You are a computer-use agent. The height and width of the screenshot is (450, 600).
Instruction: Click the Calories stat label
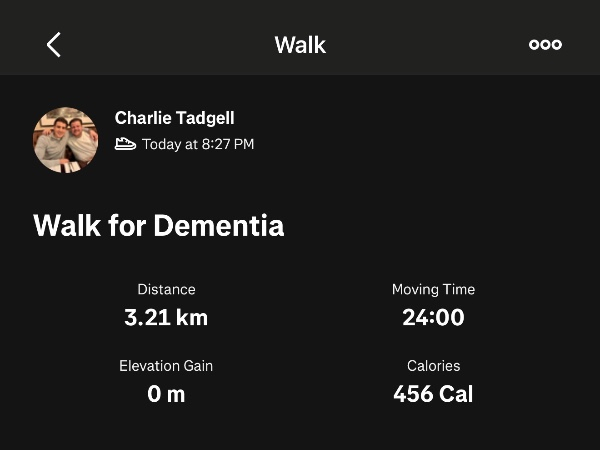[x=433, y=366]
